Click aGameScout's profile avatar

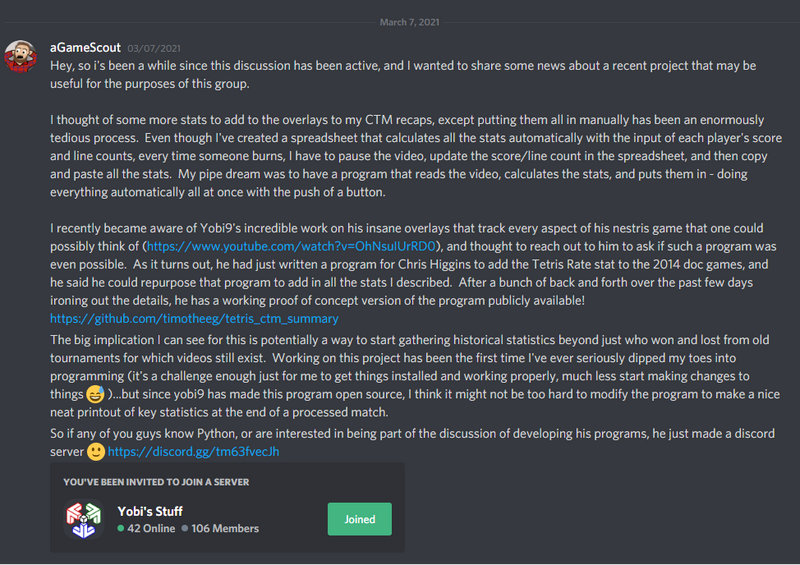pyautogui.click(x=20, y=56)
